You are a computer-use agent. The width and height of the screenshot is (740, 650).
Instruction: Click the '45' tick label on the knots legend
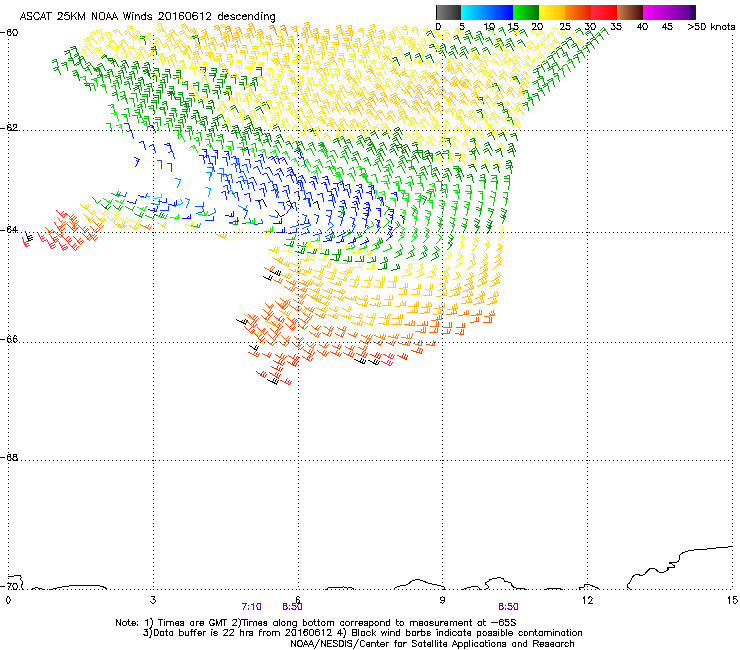tap(667, 27)
